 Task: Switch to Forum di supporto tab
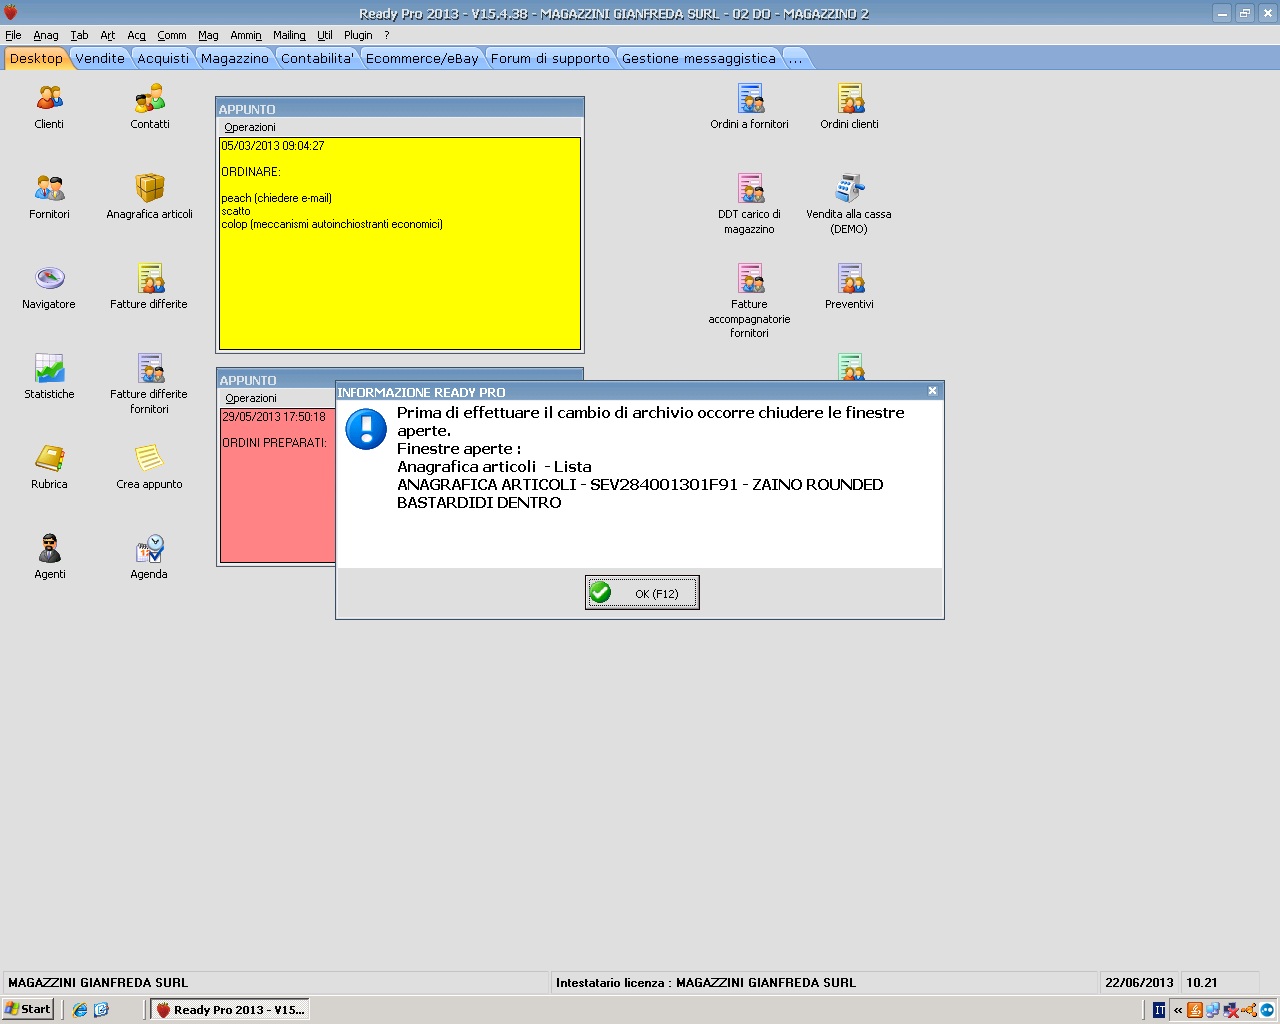[x=550, y=58]
